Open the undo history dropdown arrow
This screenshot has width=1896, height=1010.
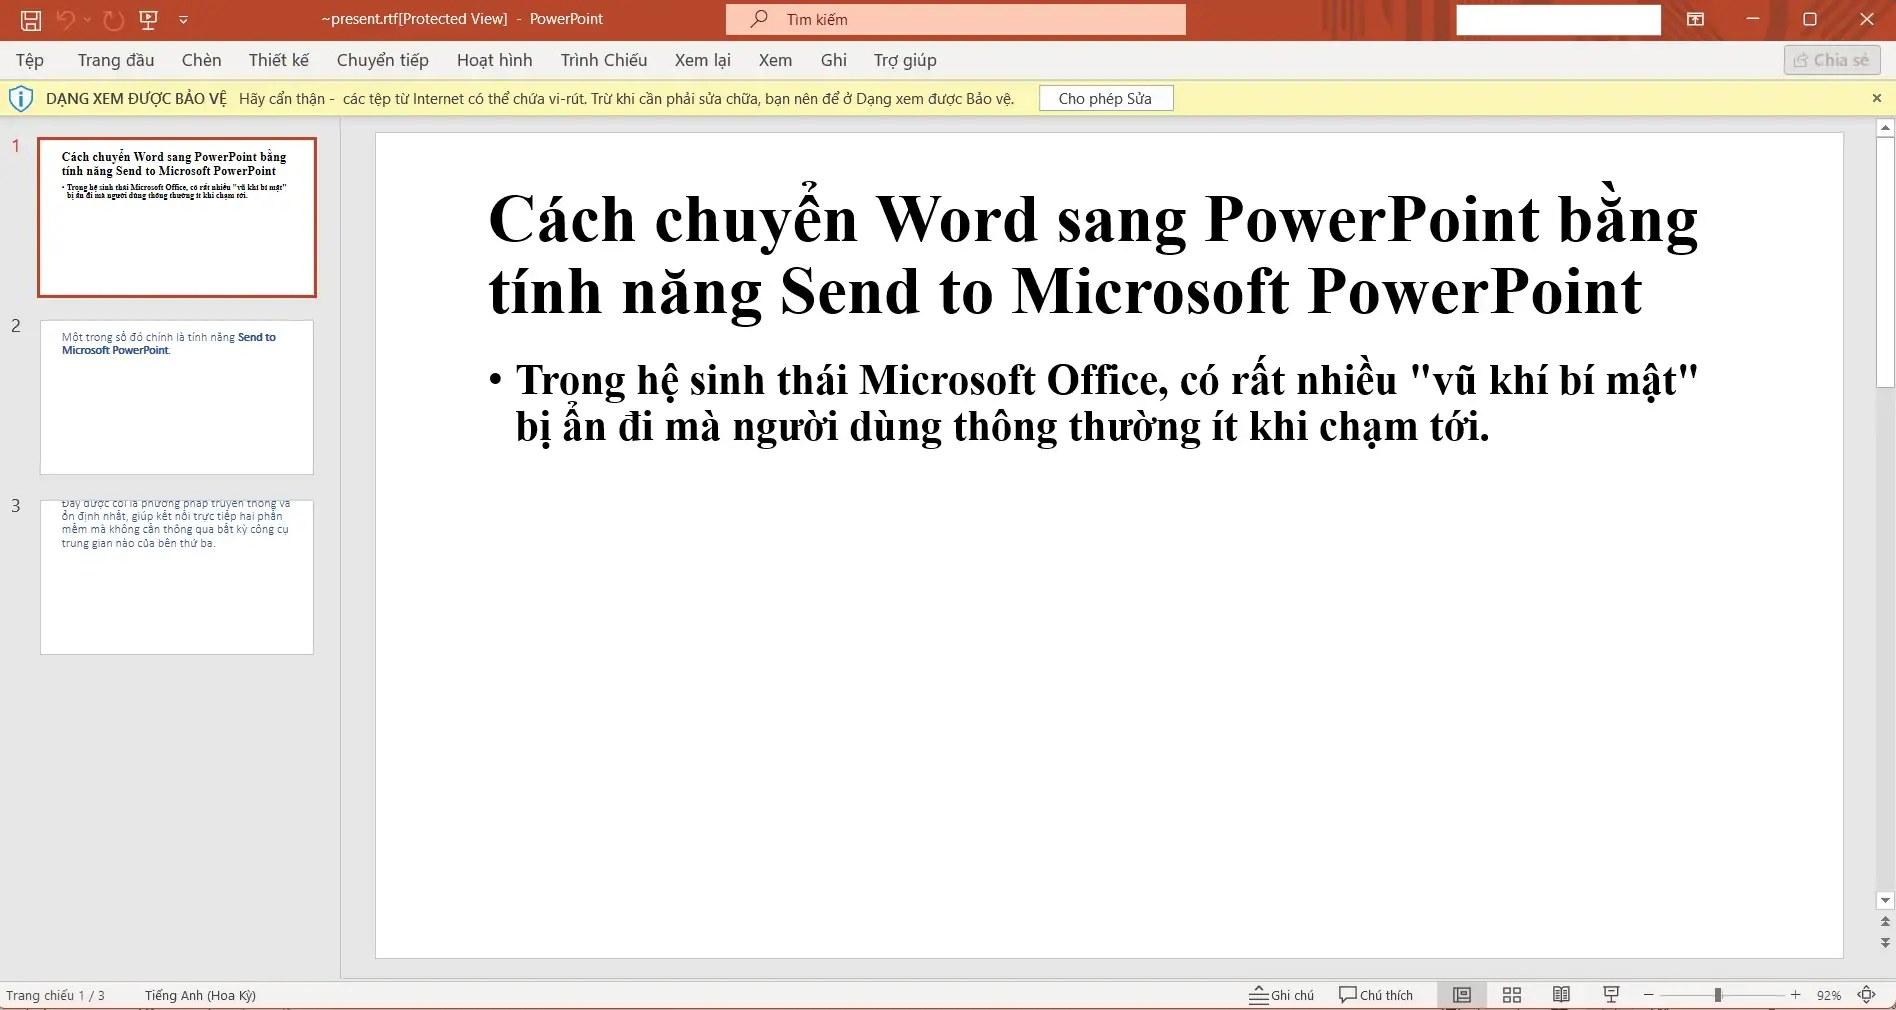pyautogui.click(x=88, y=19)
